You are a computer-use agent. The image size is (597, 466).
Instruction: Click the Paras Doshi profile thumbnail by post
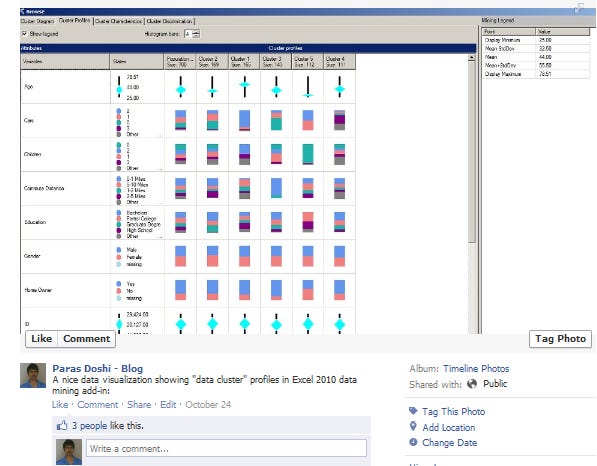[33, 375]
